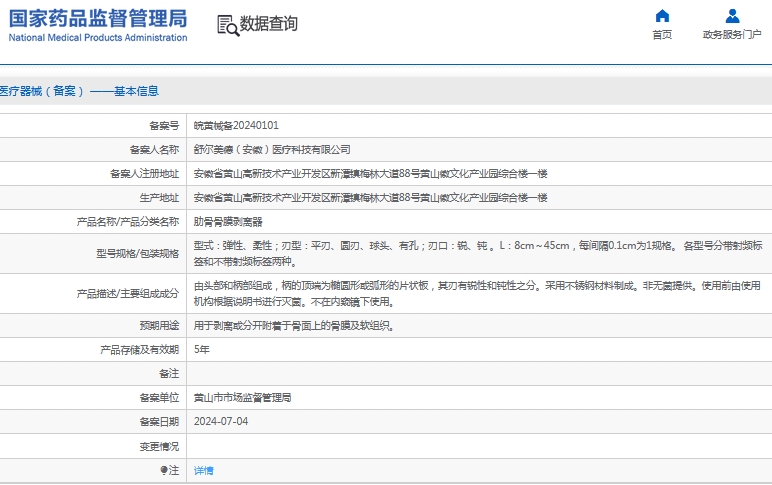
Task: Click the bullet icon beside 注
Action: 163,471
